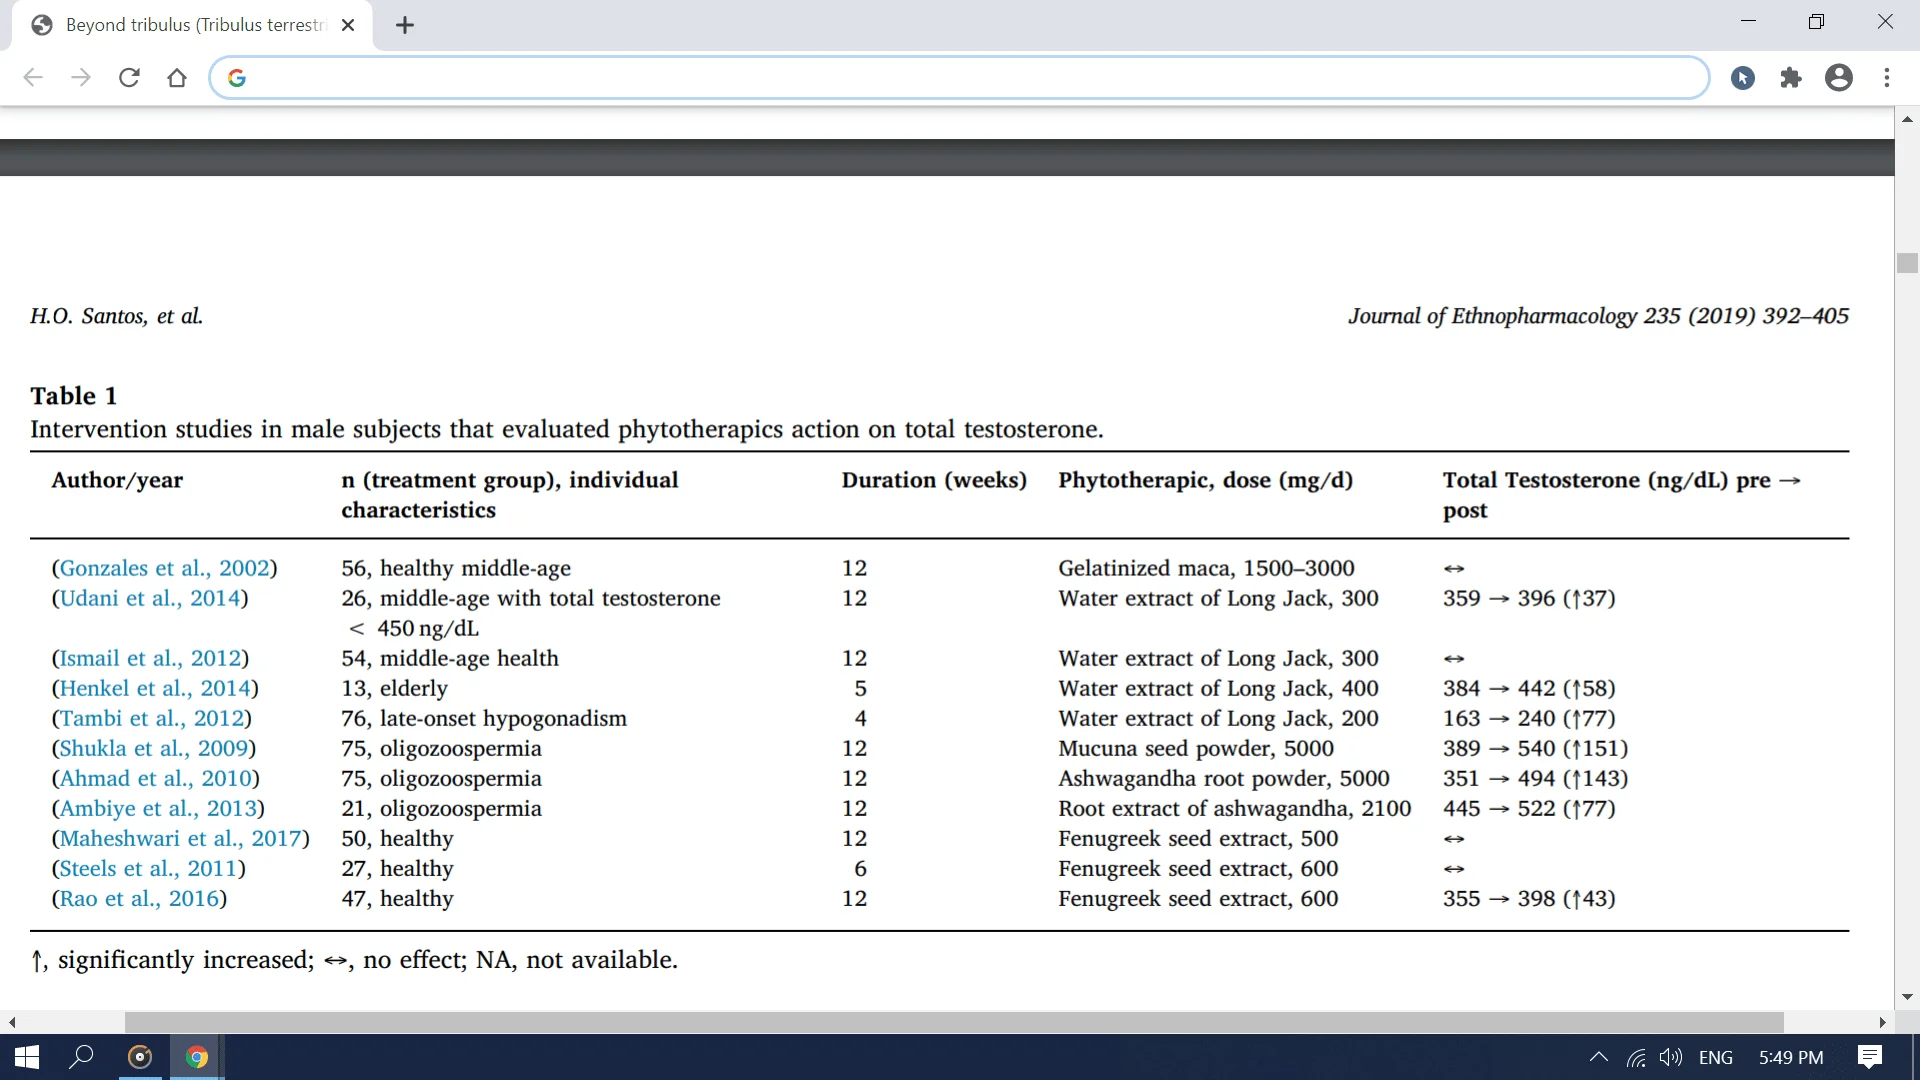Open the disc media app in taskbar
The height and width of the screenshot is (1080, 1920).
point(141,1057)
